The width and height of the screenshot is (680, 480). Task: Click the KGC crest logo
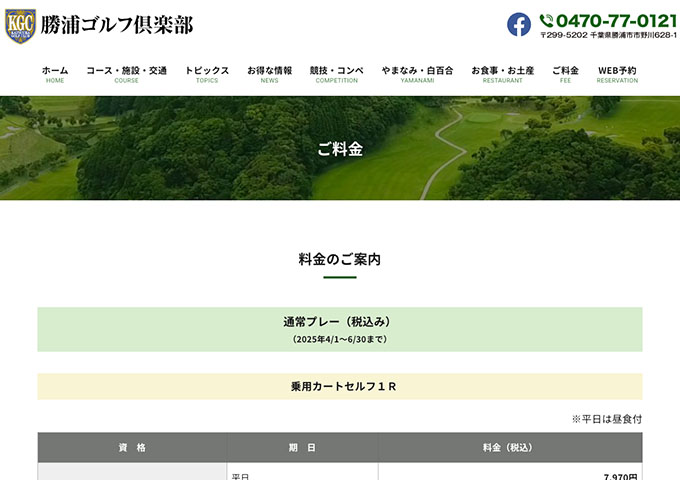(x=20, y=26)
